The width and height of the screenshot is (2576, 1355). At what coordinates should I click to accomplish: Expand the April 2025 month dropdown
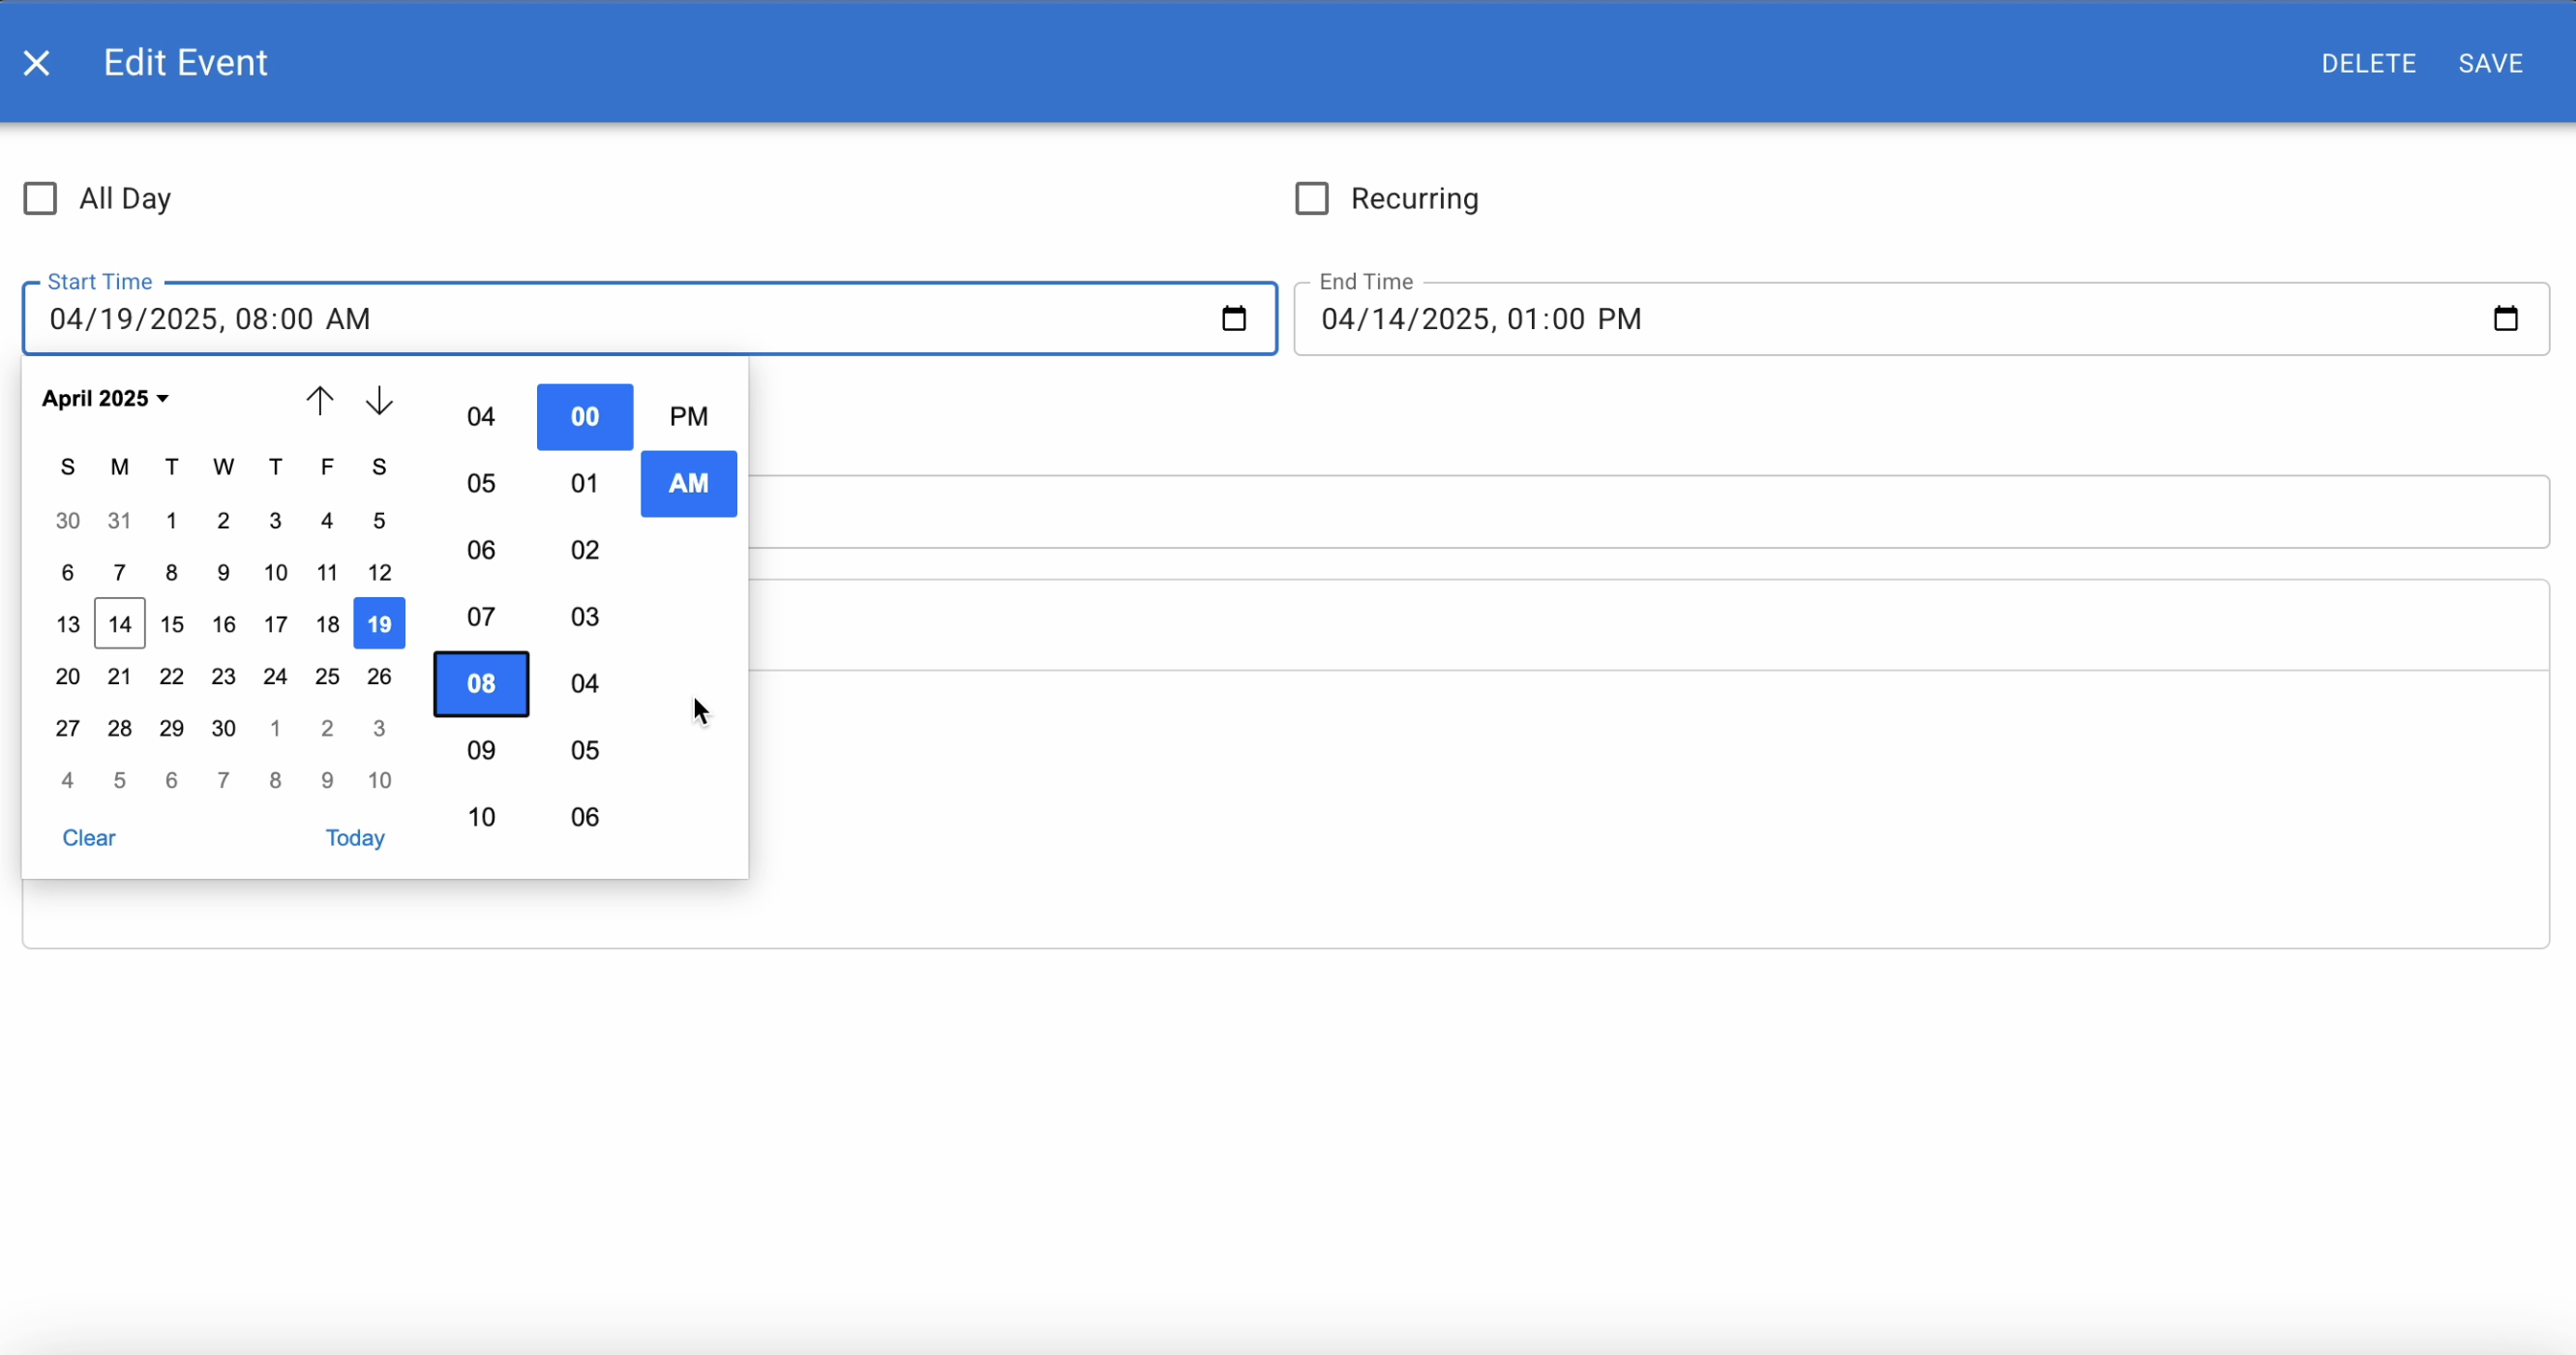pyautogui.click(x=105, y=399)
